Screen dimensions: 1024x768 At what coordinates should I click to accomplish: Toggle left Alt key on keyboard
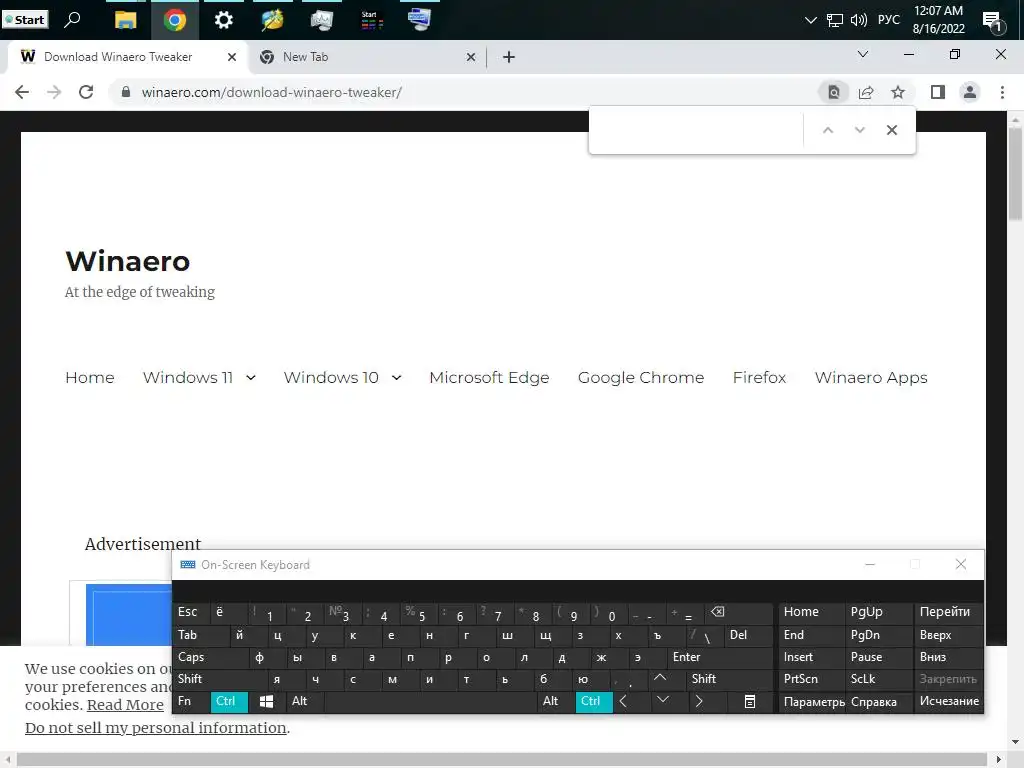[x=304, y=701]
